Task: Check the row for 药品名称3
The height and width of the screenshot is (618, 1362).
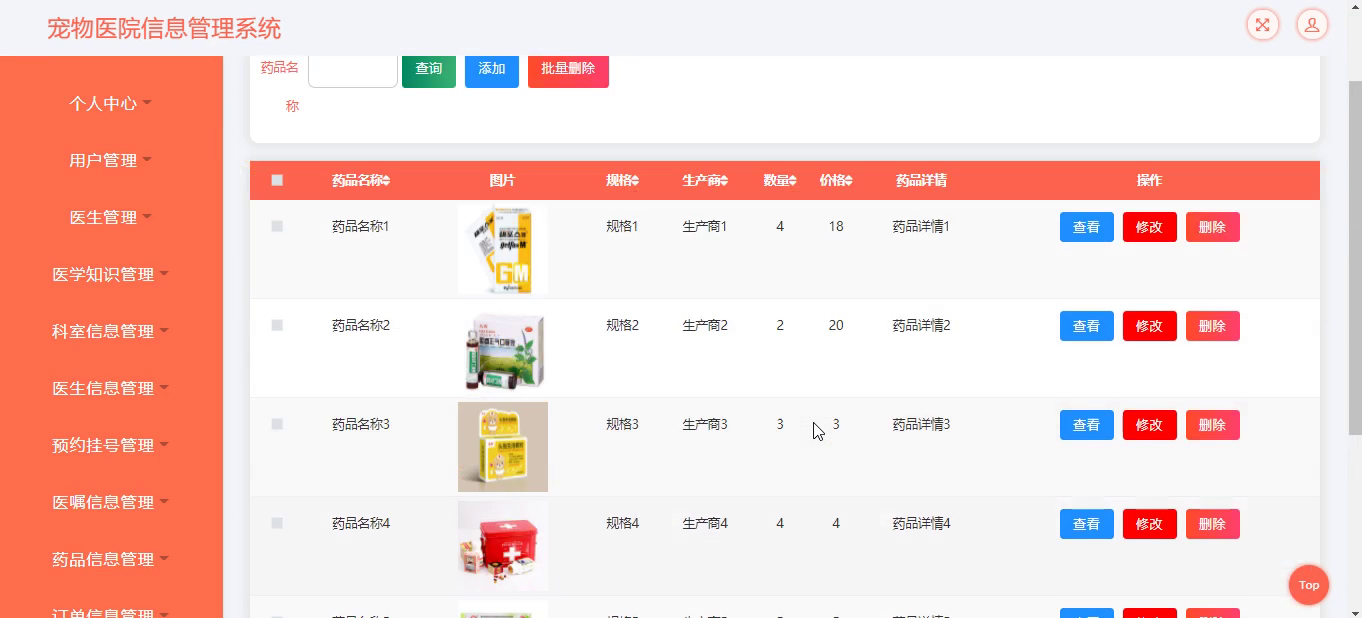Action: (x=277, y=424)
